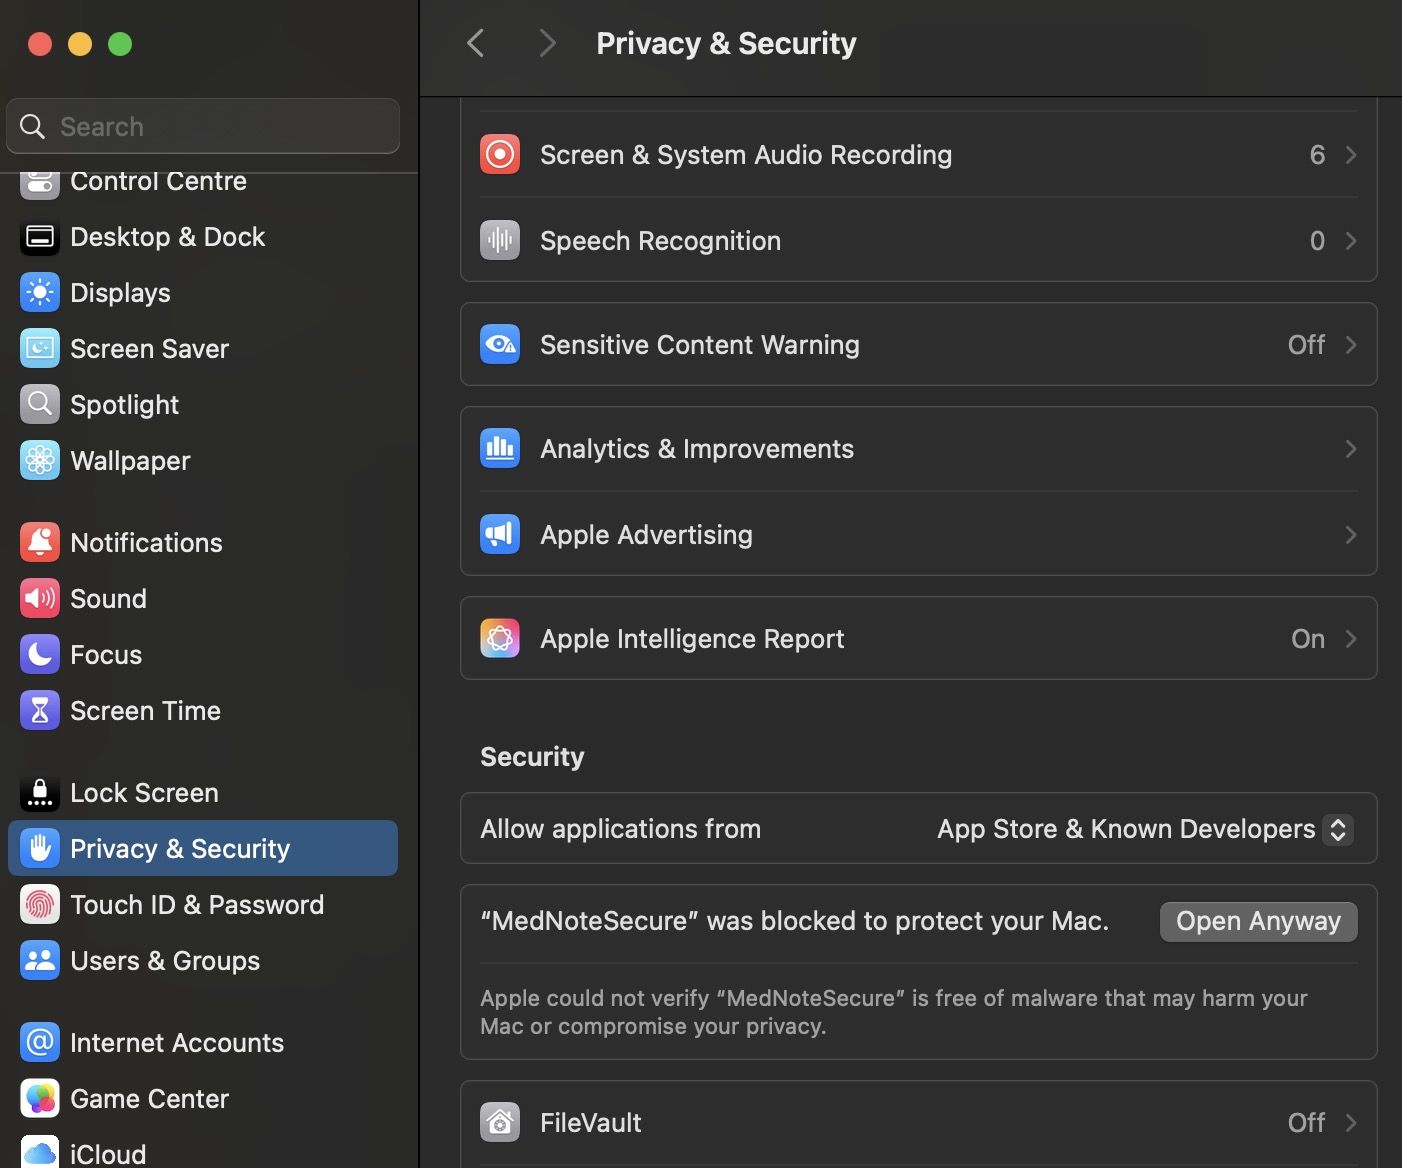This screenshot has width=1402, height=1168.
Task: Click Sensitive Content Warning Off value
Action: point(1306,345)
